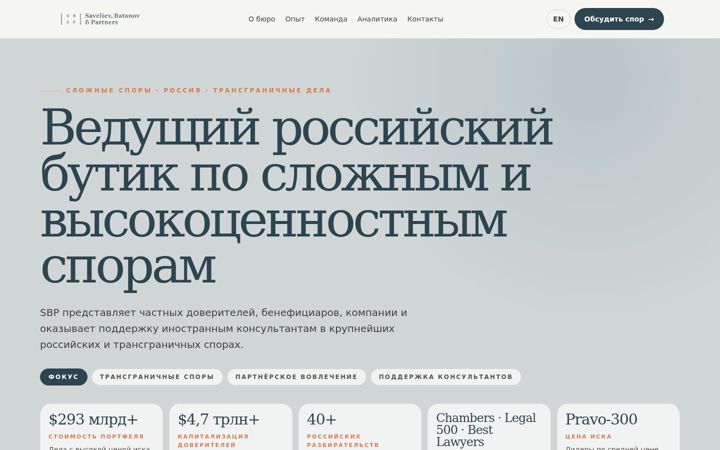The height and width of the screenshot is (450, 720).
Task: Choose the Партнёрское вовлечение pill
Action: click(x=296, y=377)
